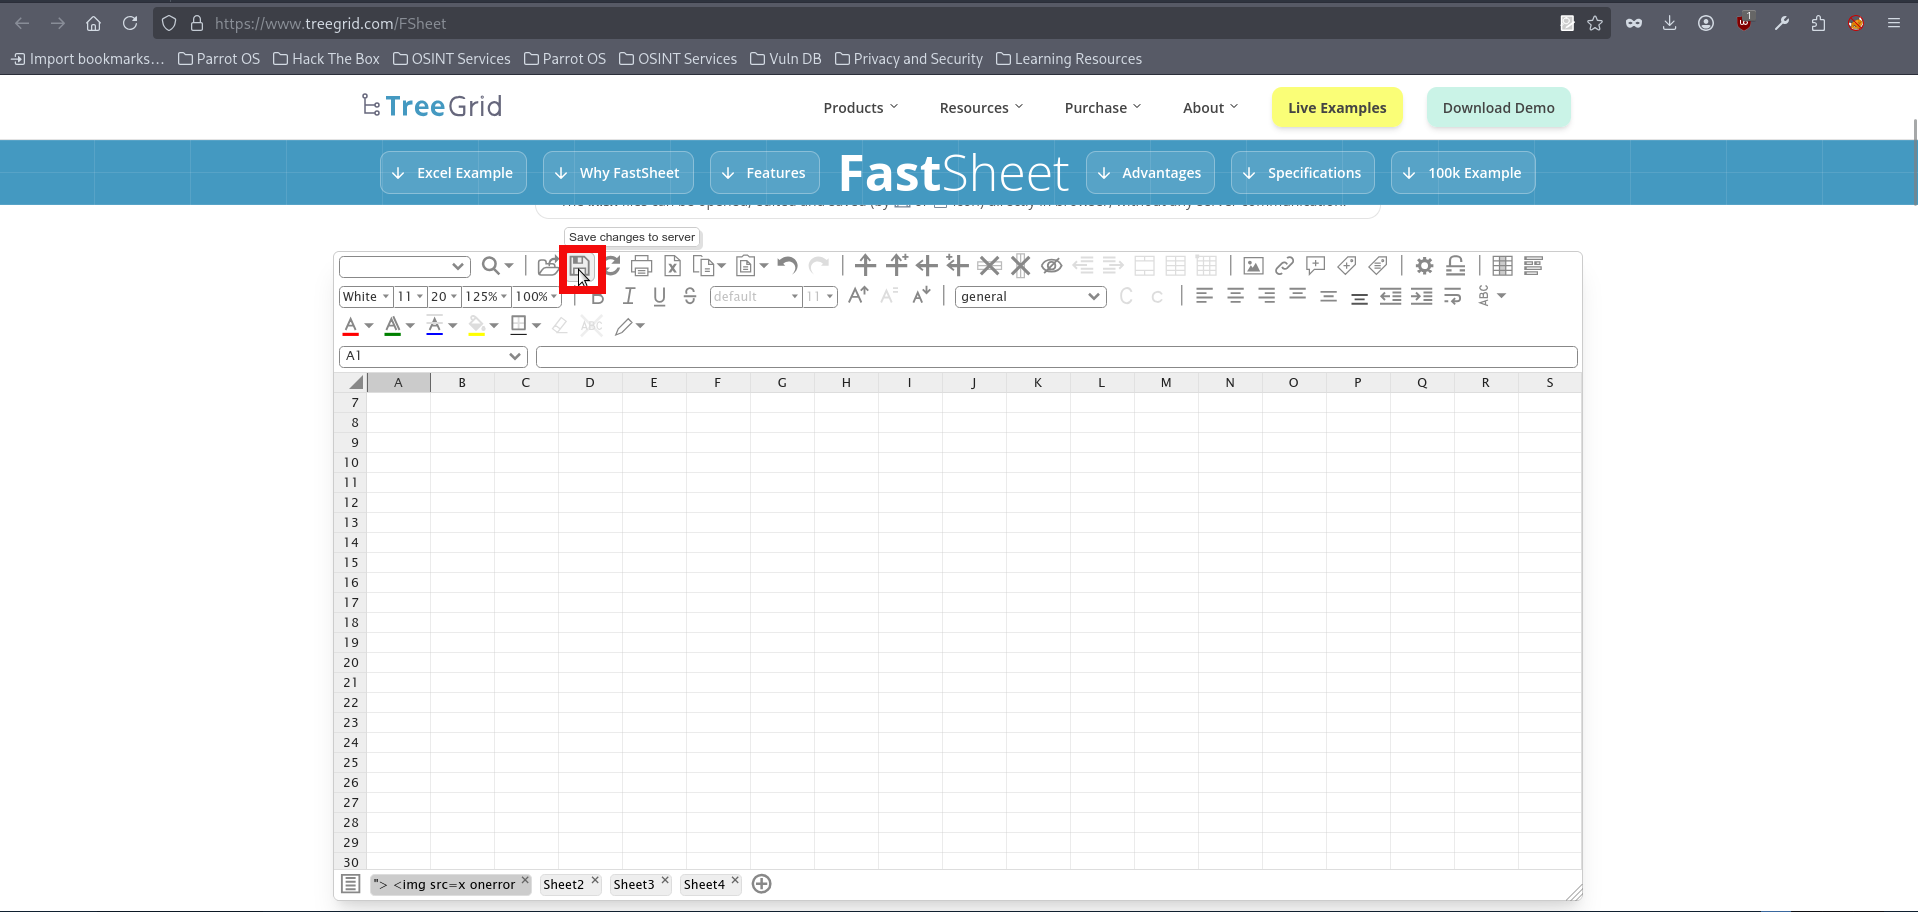Viewport: 1918px width, 912px height.
Task: Select the Print spreadsheet icon
Action: pyautogui.click(x=643, y=266)
